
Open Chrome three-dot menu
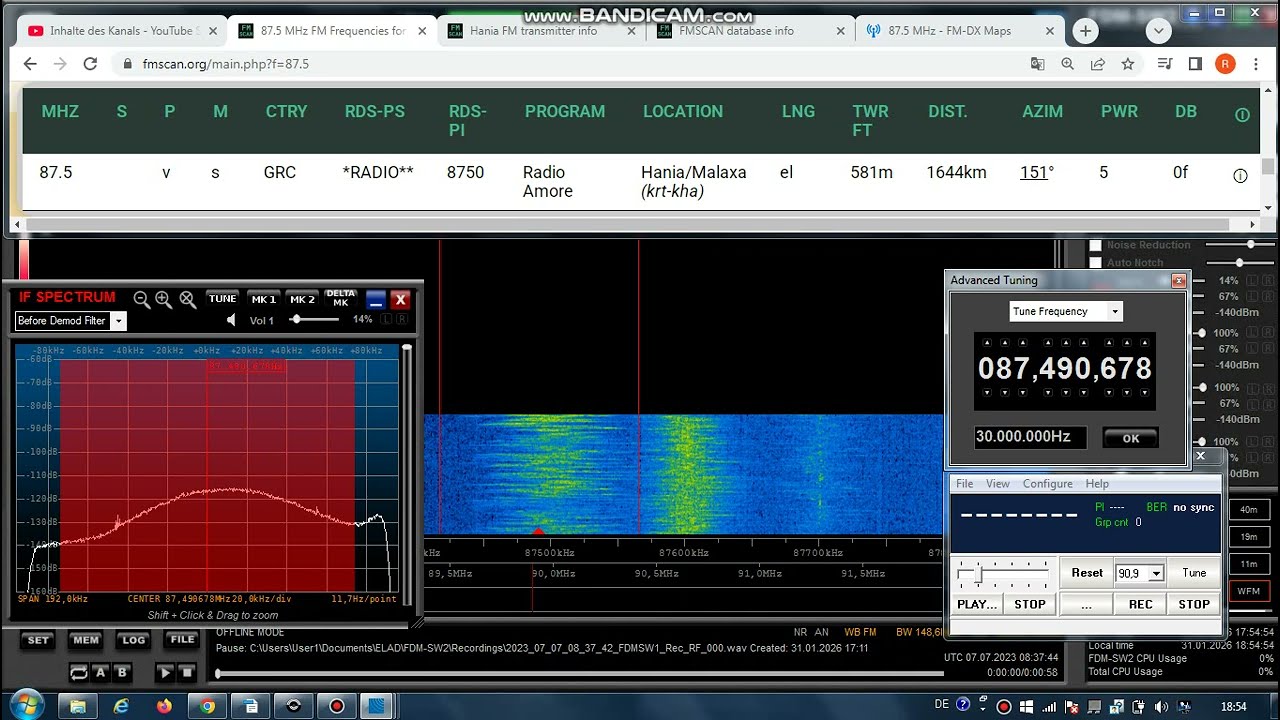tap(1255, 63)
